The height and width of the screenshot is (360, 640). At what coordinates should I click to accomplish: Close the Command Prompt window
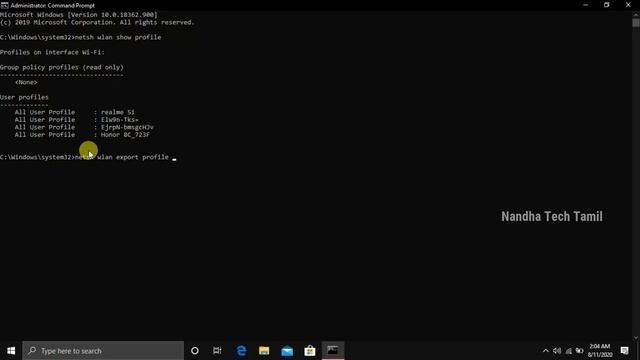coord(628,5)
